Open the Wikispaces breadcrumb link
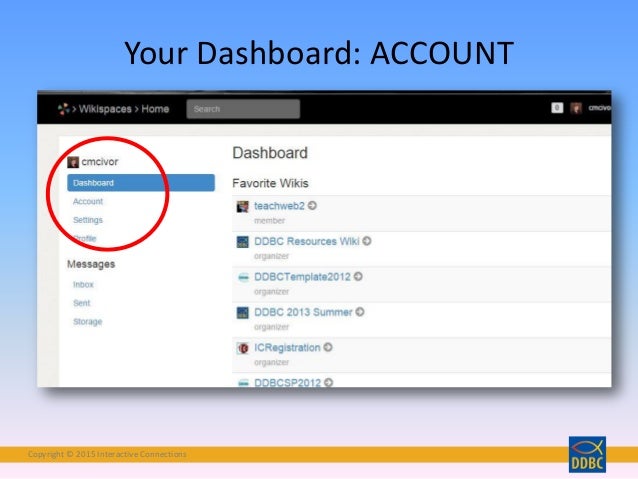 [x=105, y=109]
